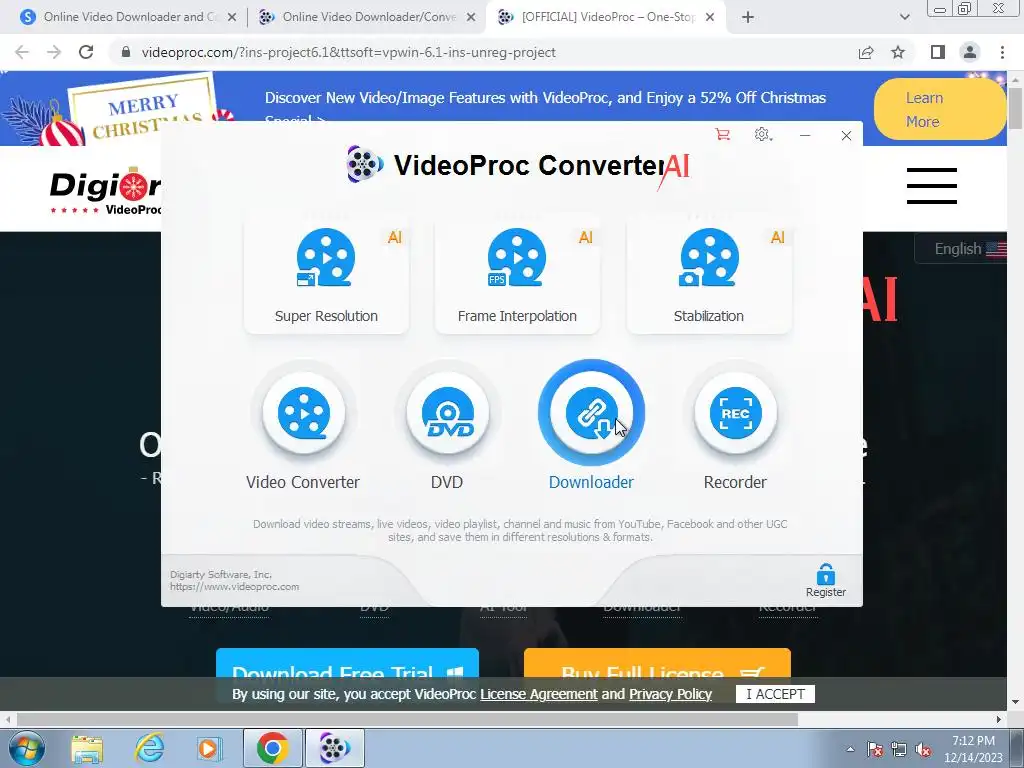Click the shopping cart icon in VideoProc

tap(722, 135)
